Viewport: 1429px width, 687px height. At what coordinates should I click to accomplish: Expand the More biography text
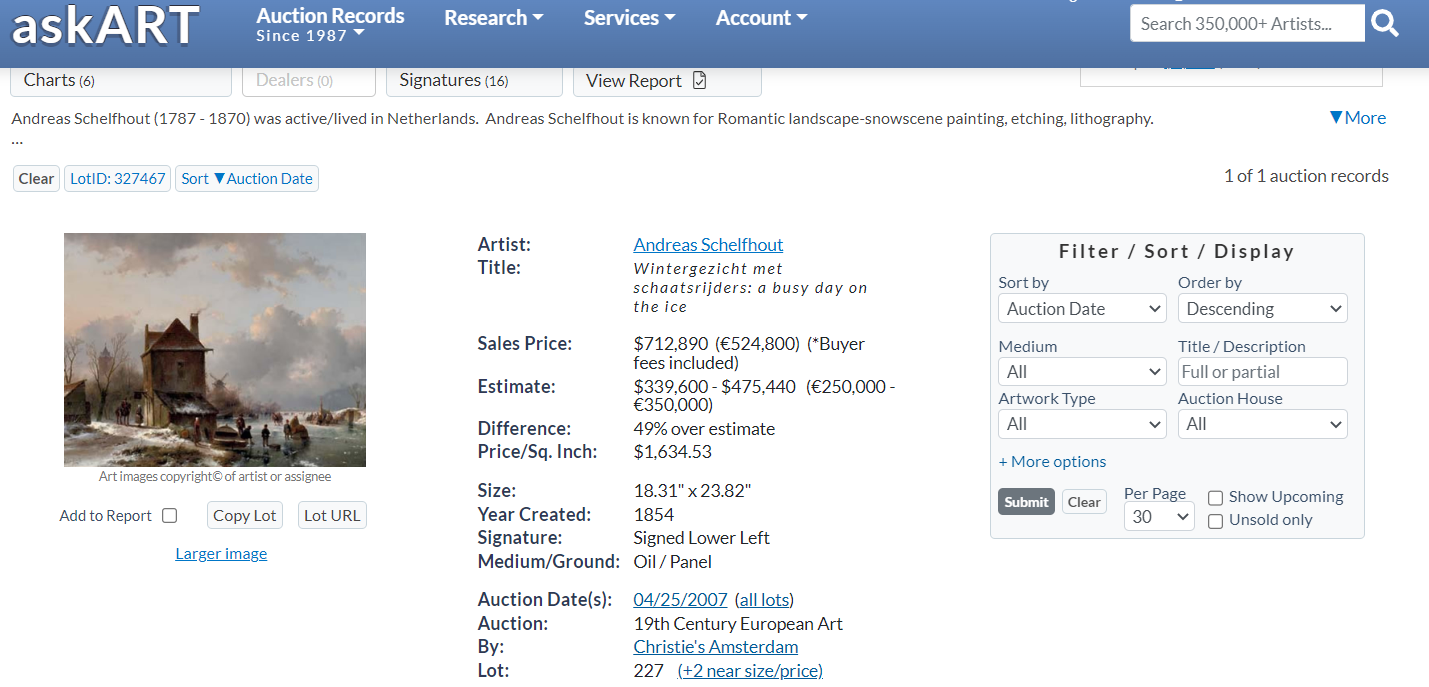click(x=1357, y=118)
